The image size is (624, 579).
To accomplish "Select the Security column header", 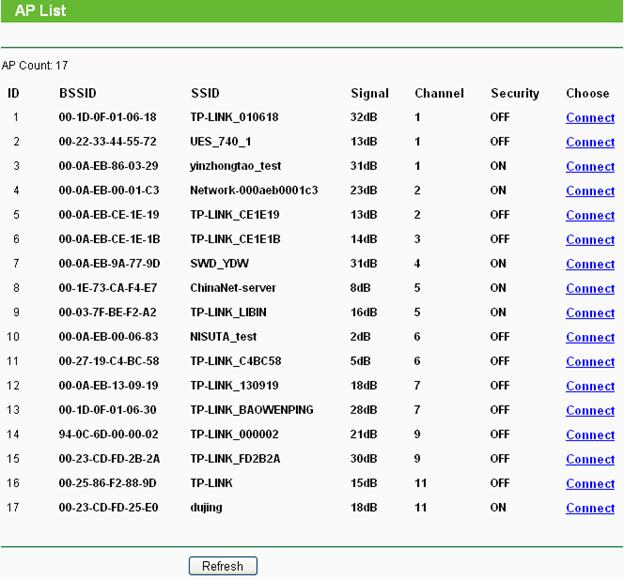I will 515,94.
